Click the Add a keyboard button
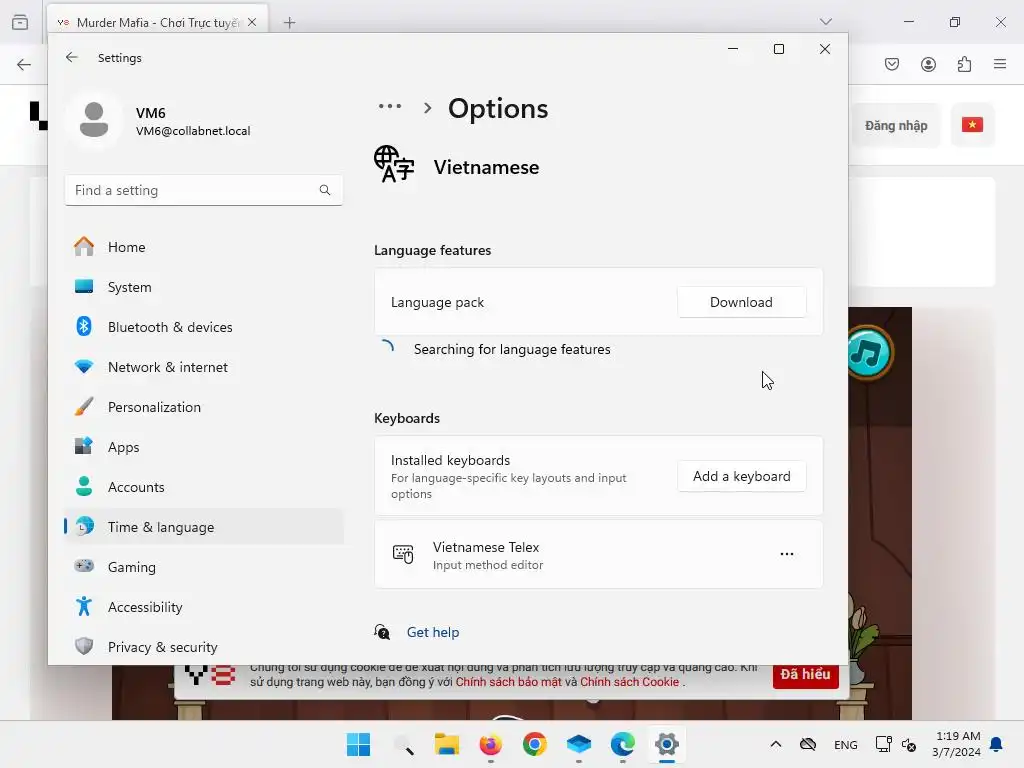This screenshot has height=768, width=1024. point(741,476)
